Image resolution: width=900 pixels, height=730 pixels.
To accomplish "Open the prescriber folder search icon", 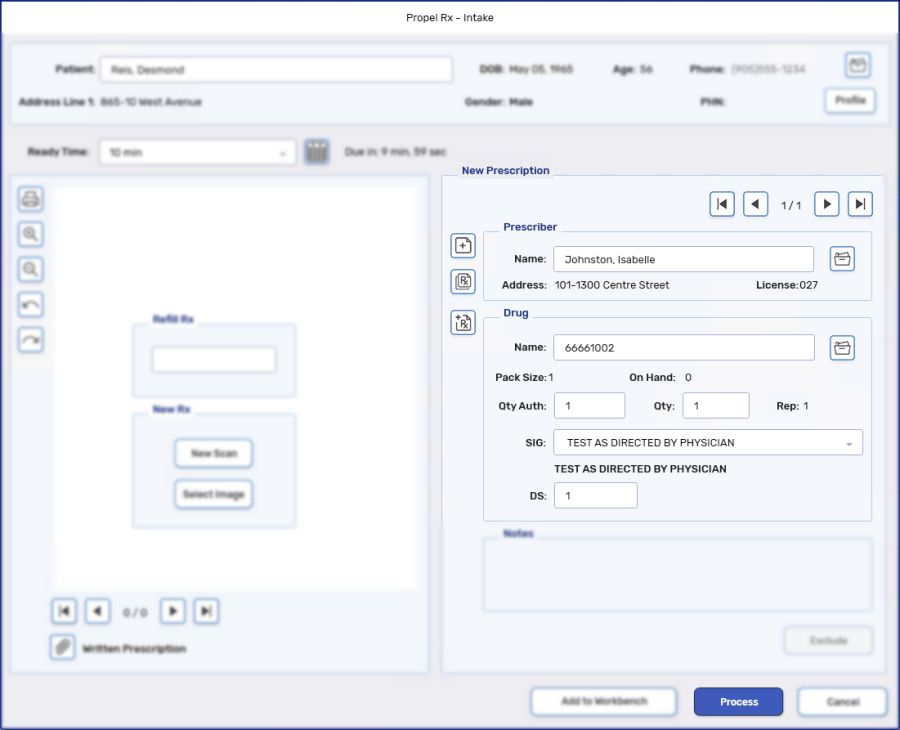I will tap(842, 259).
